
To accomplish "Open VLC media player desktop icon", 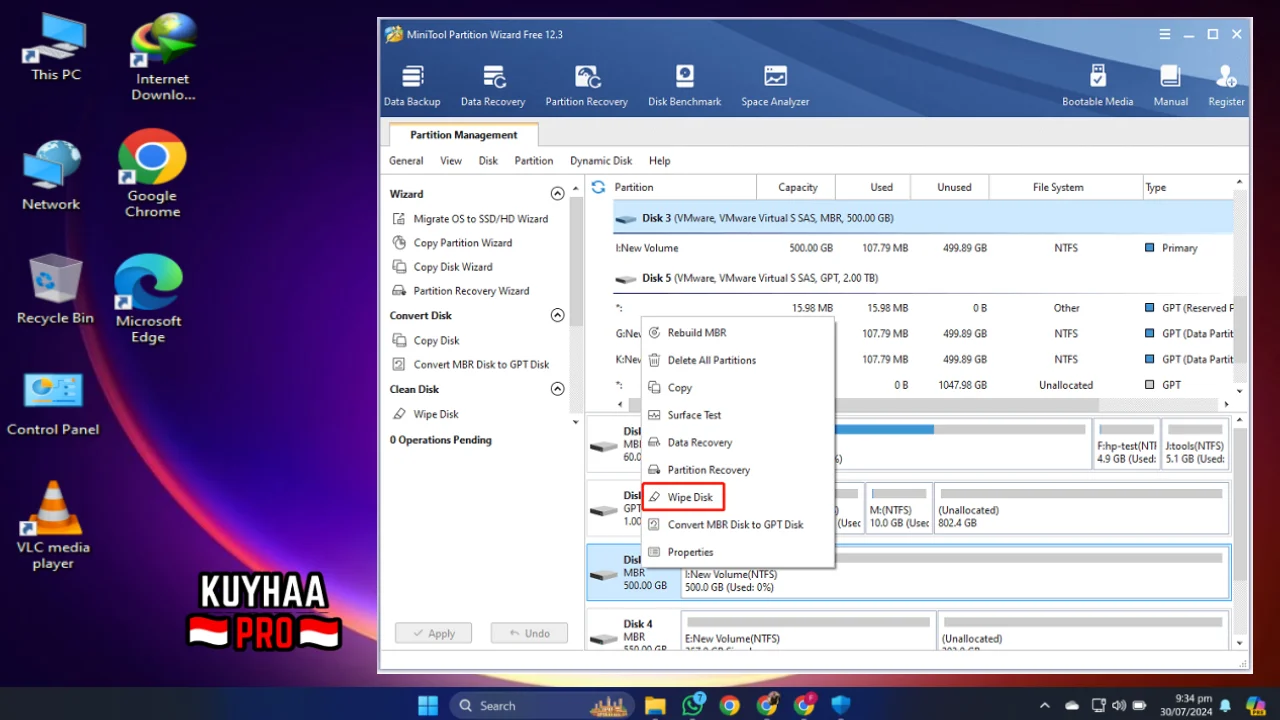I will click(53, 526).
